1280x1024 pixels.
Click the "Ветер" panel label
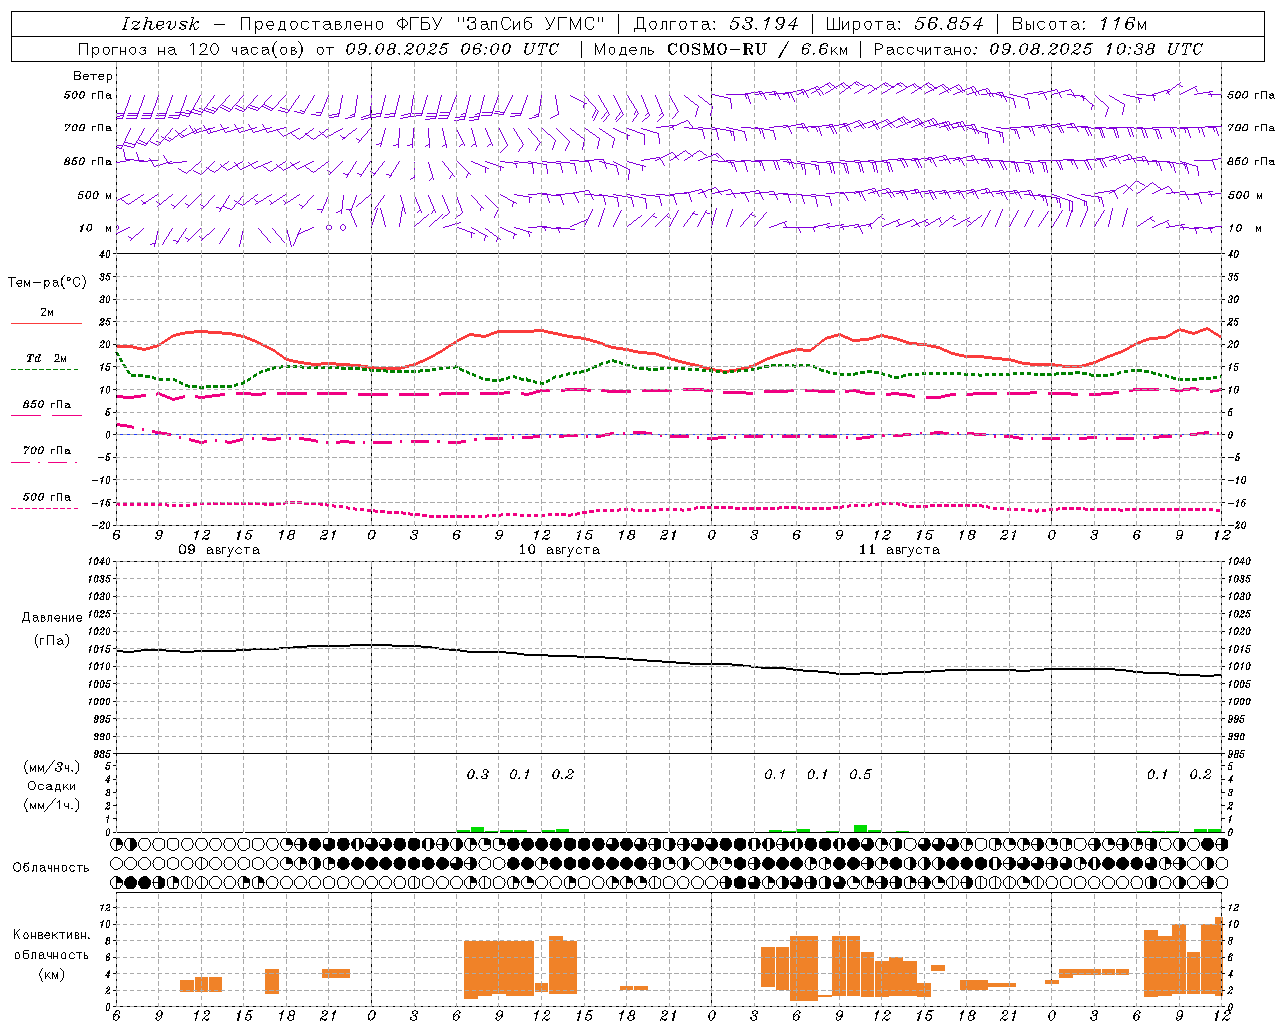click(x=93, y=76)
